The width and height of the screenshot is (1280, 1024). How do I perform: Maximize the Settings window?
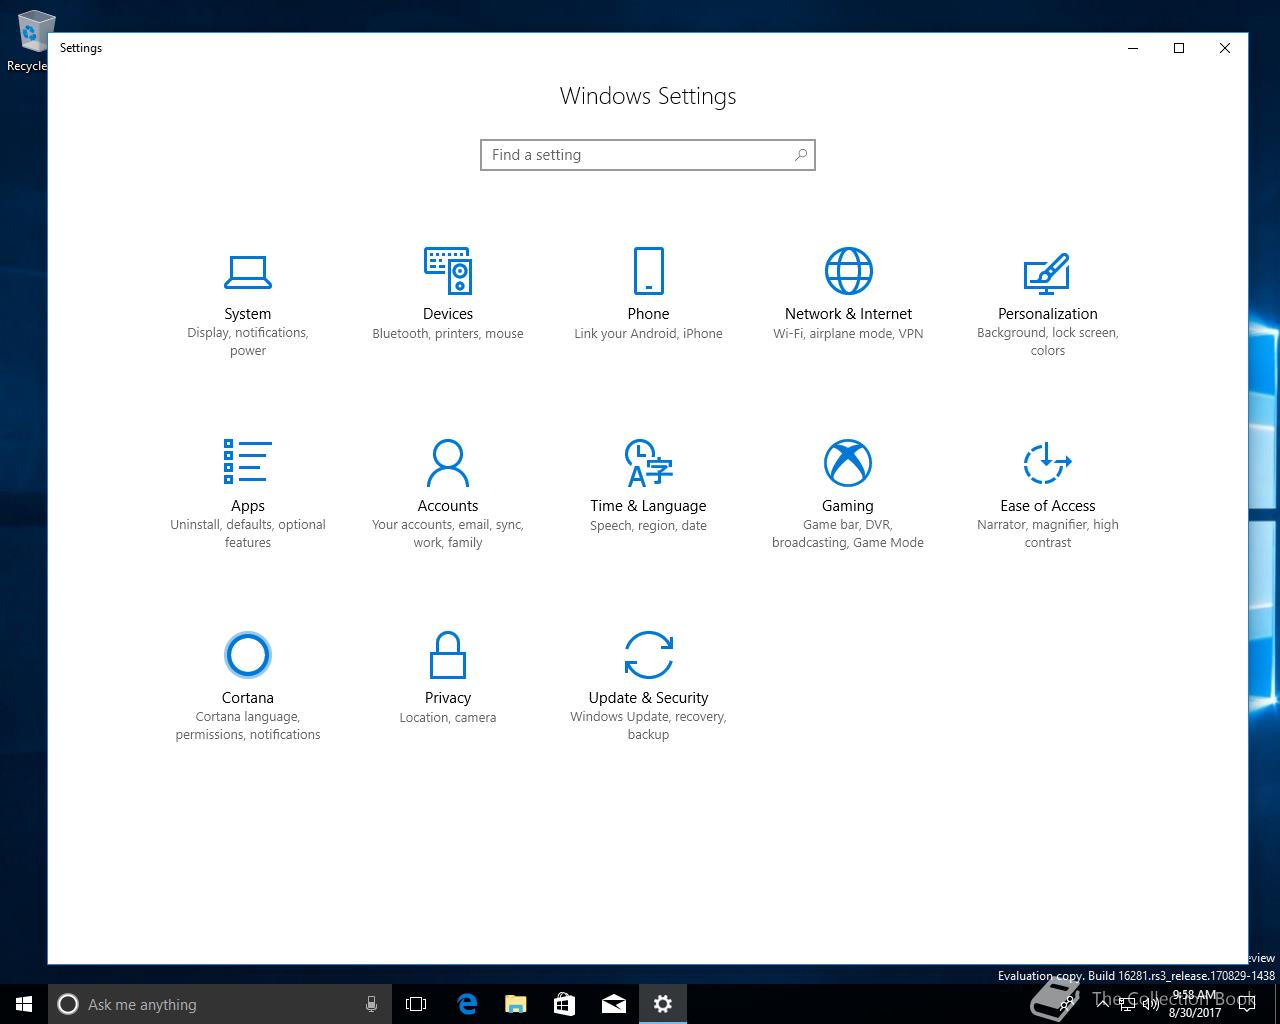[1179, 48]
